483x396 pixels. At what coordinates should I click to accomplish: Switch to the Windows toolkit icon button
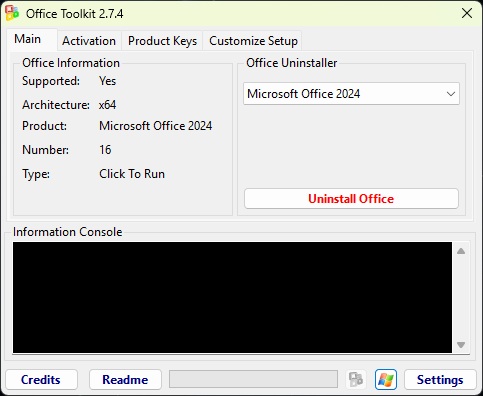[386, 379]
